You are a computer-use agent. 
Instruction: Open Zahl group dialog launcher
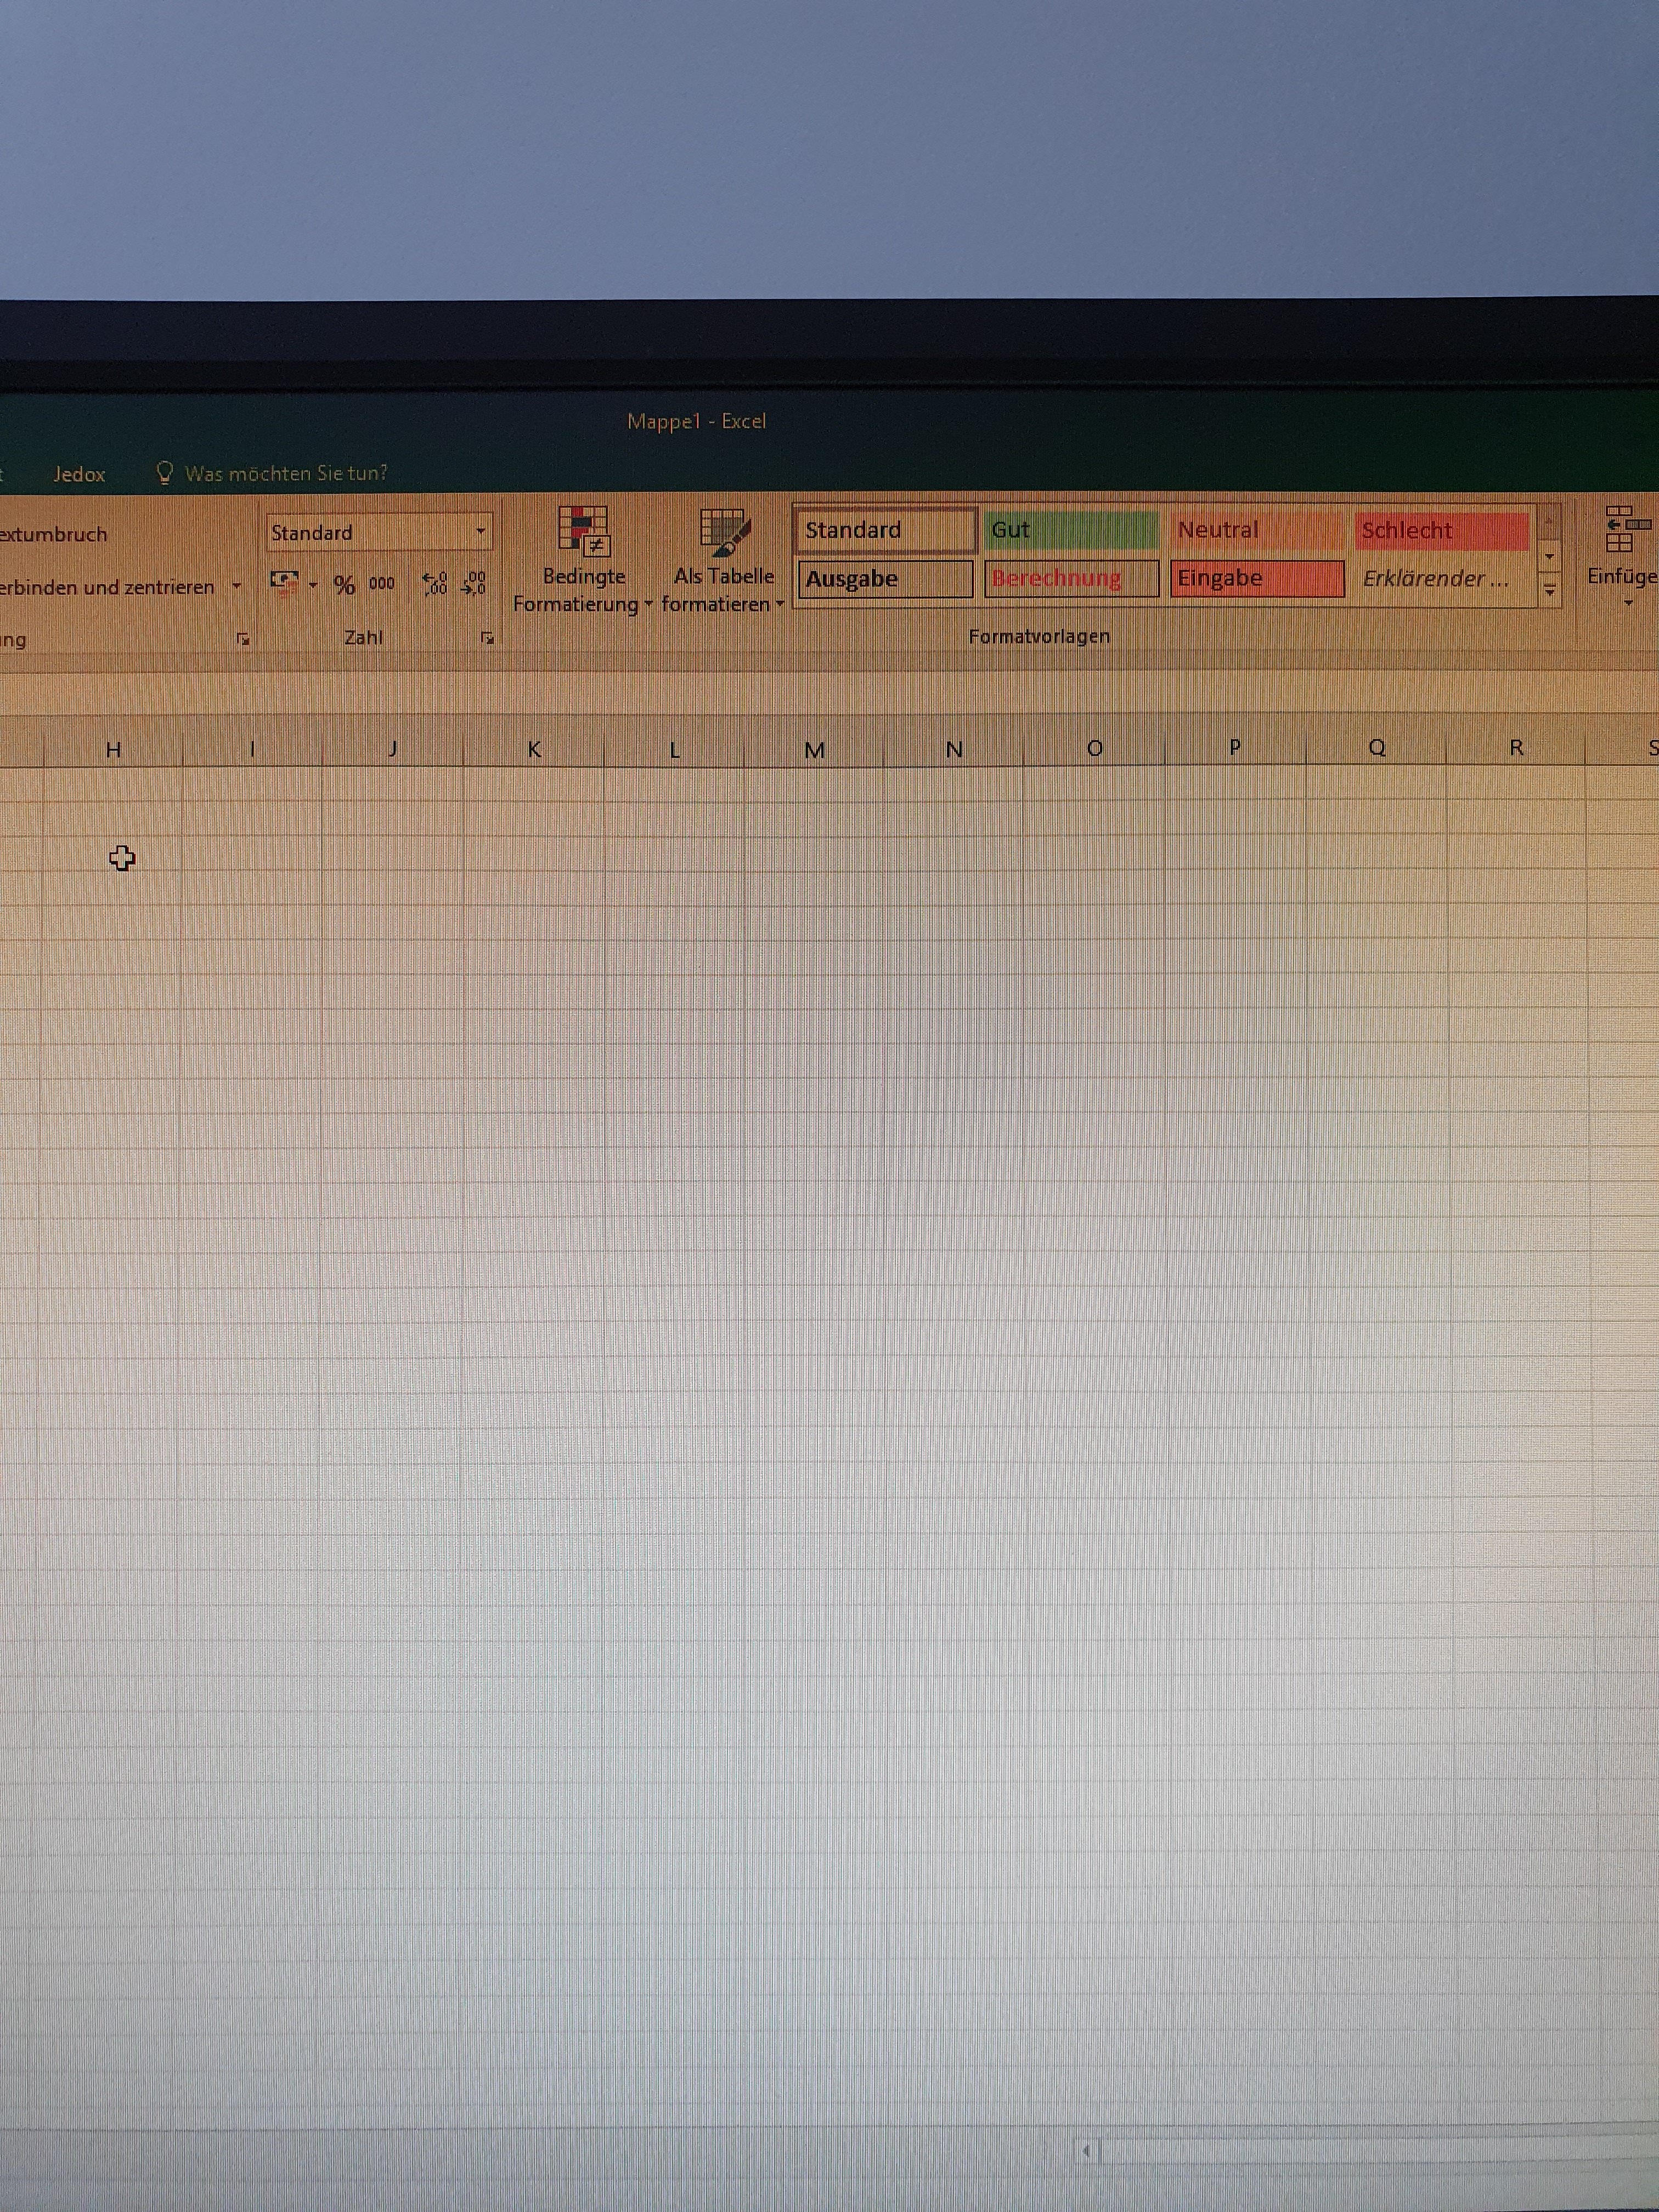tap(487, 638)
